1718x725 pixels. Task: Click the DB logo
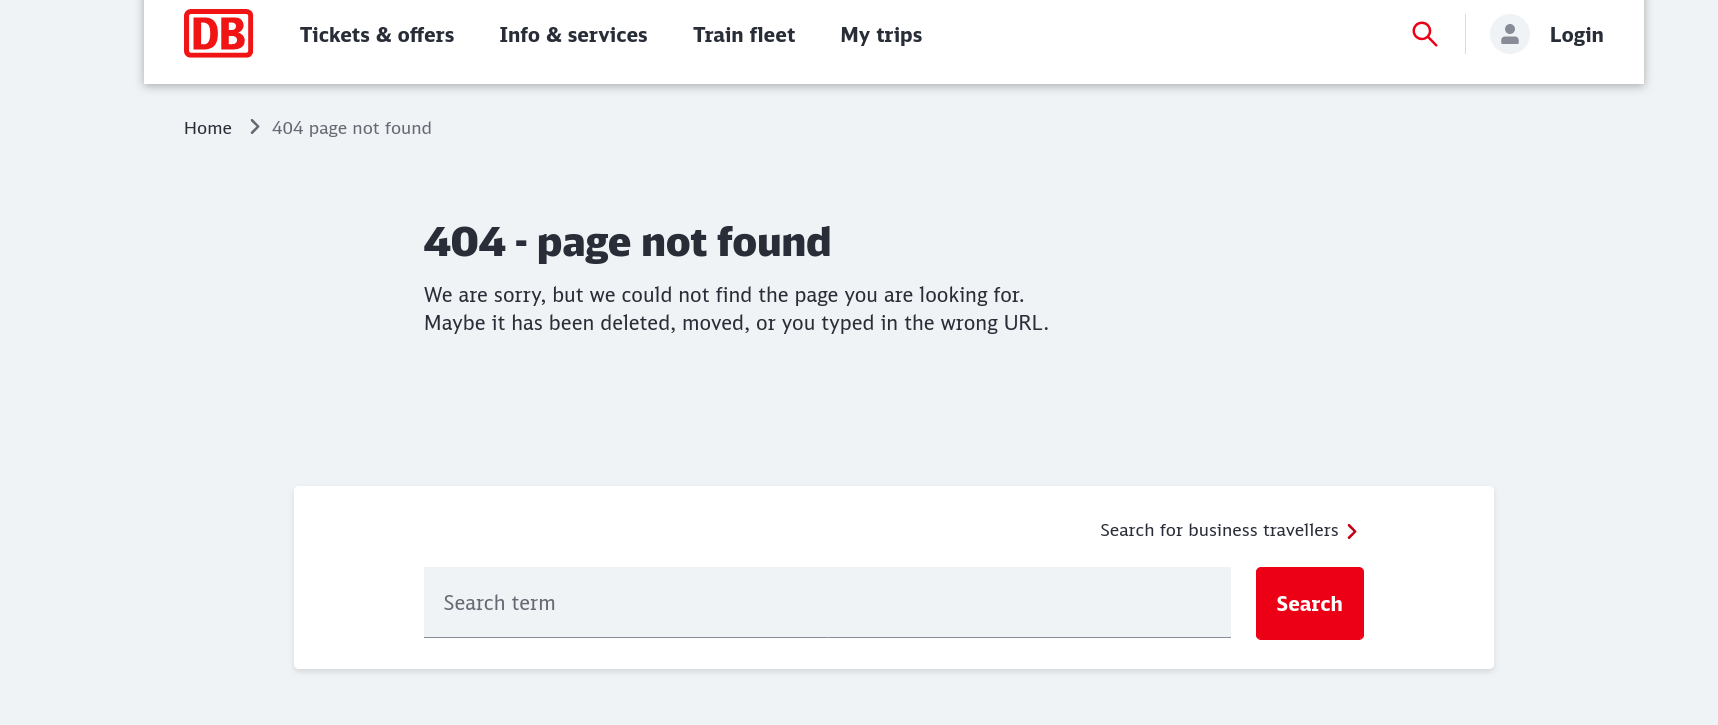click(218, 34)
